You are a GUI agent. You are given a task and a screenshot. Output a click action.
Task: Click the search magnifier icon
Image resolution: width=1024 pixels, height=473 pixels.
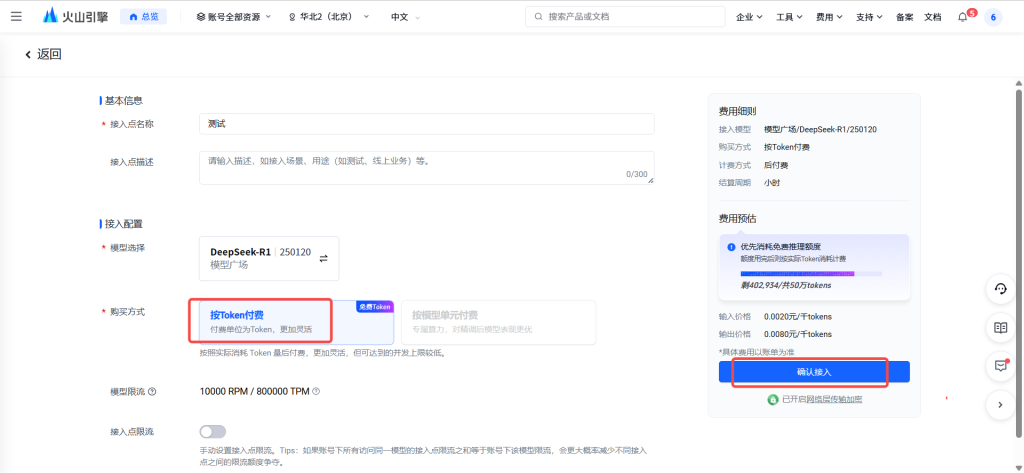click(x=538, y=16)
